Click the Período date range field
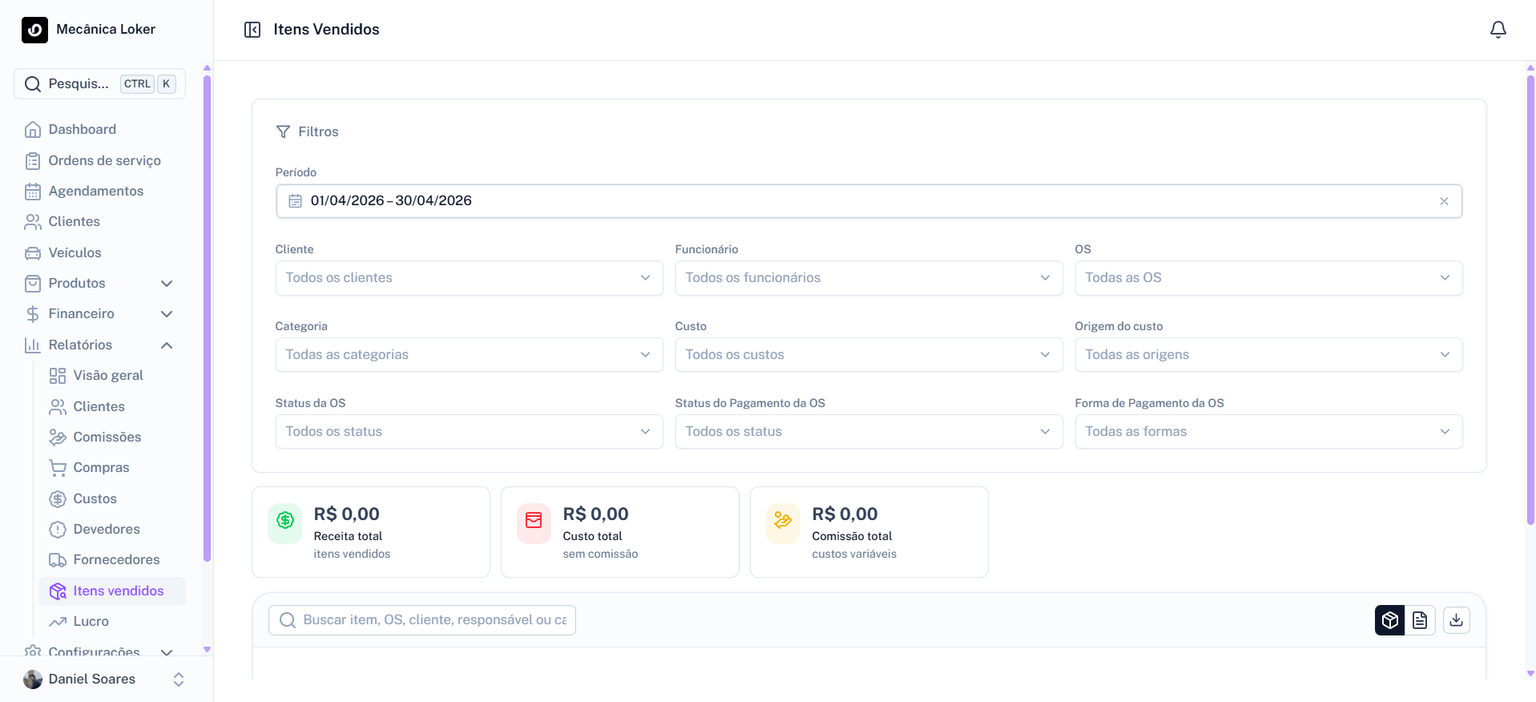Image resolution: width=1536 pixels, height=702 pixels. (869, 201)
